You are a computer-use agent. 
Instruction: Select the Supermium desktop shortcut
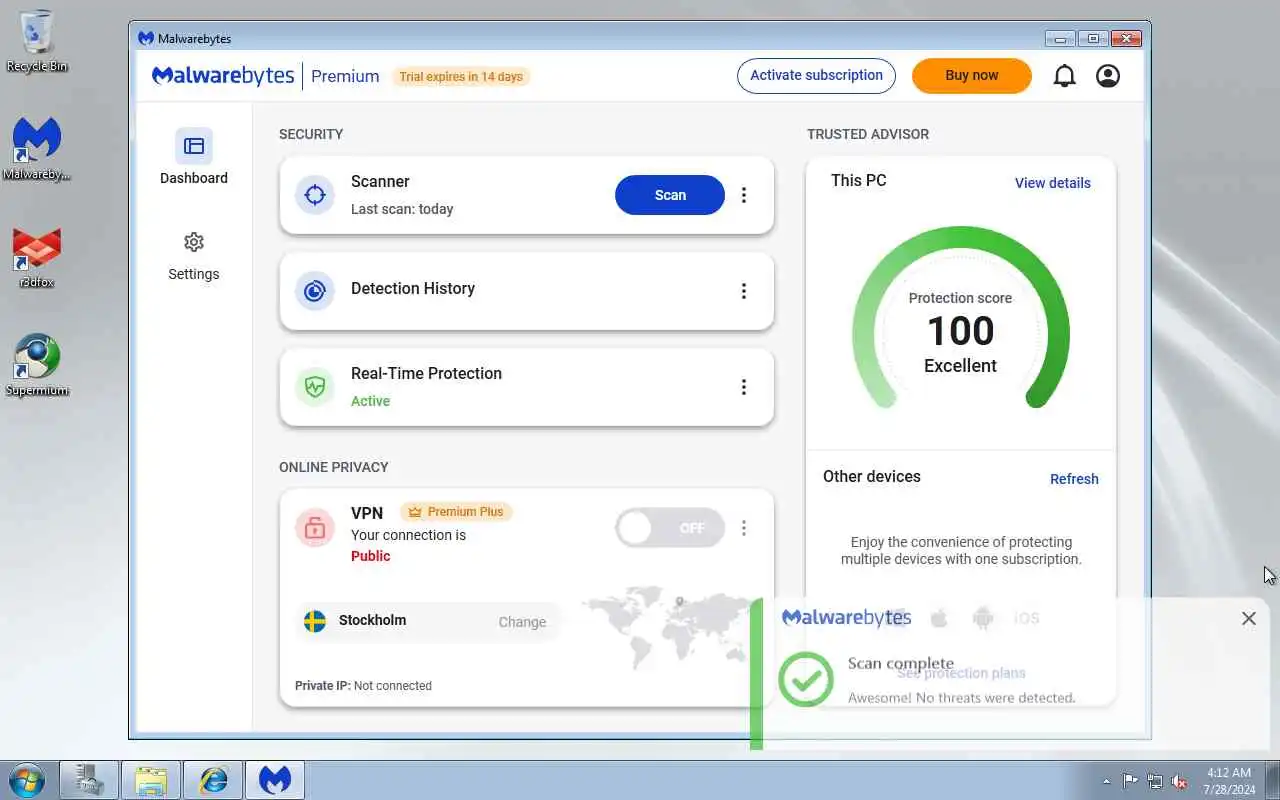pyautogui.click(x=37, y=365)
